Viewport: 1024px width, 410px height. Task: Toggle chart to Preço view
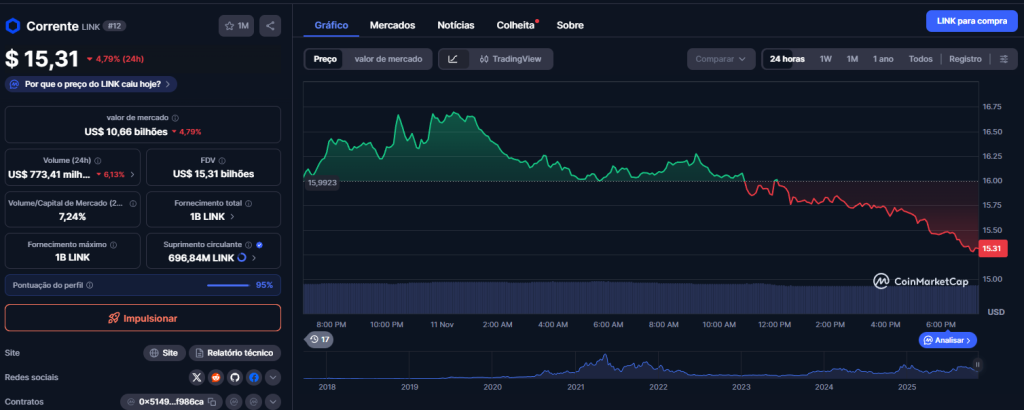[325, 59]
